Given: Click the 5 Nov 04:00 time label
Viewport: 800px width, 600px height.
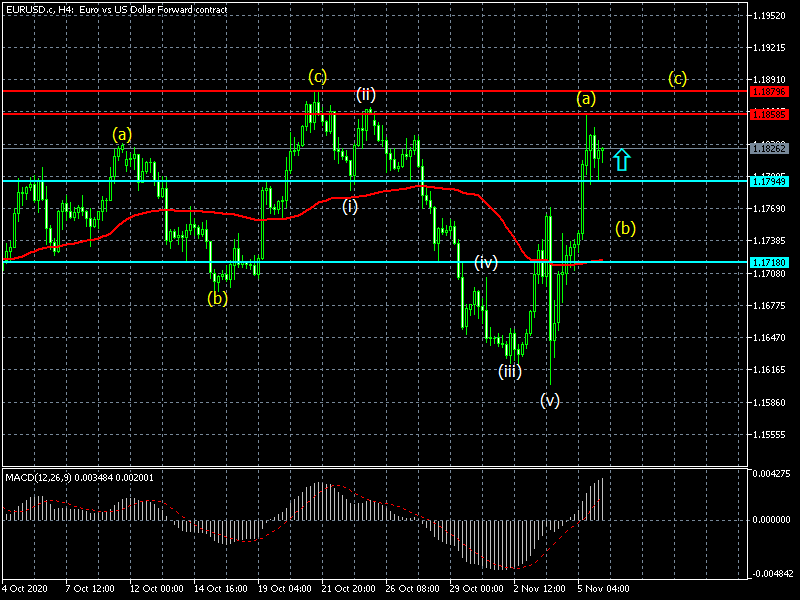Looking at the screenshot, I should [601, 589].
